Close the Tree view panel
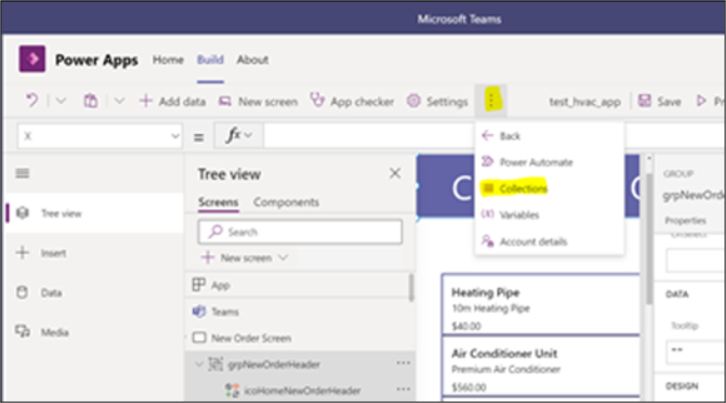726x403 pixels. (395, 173)
